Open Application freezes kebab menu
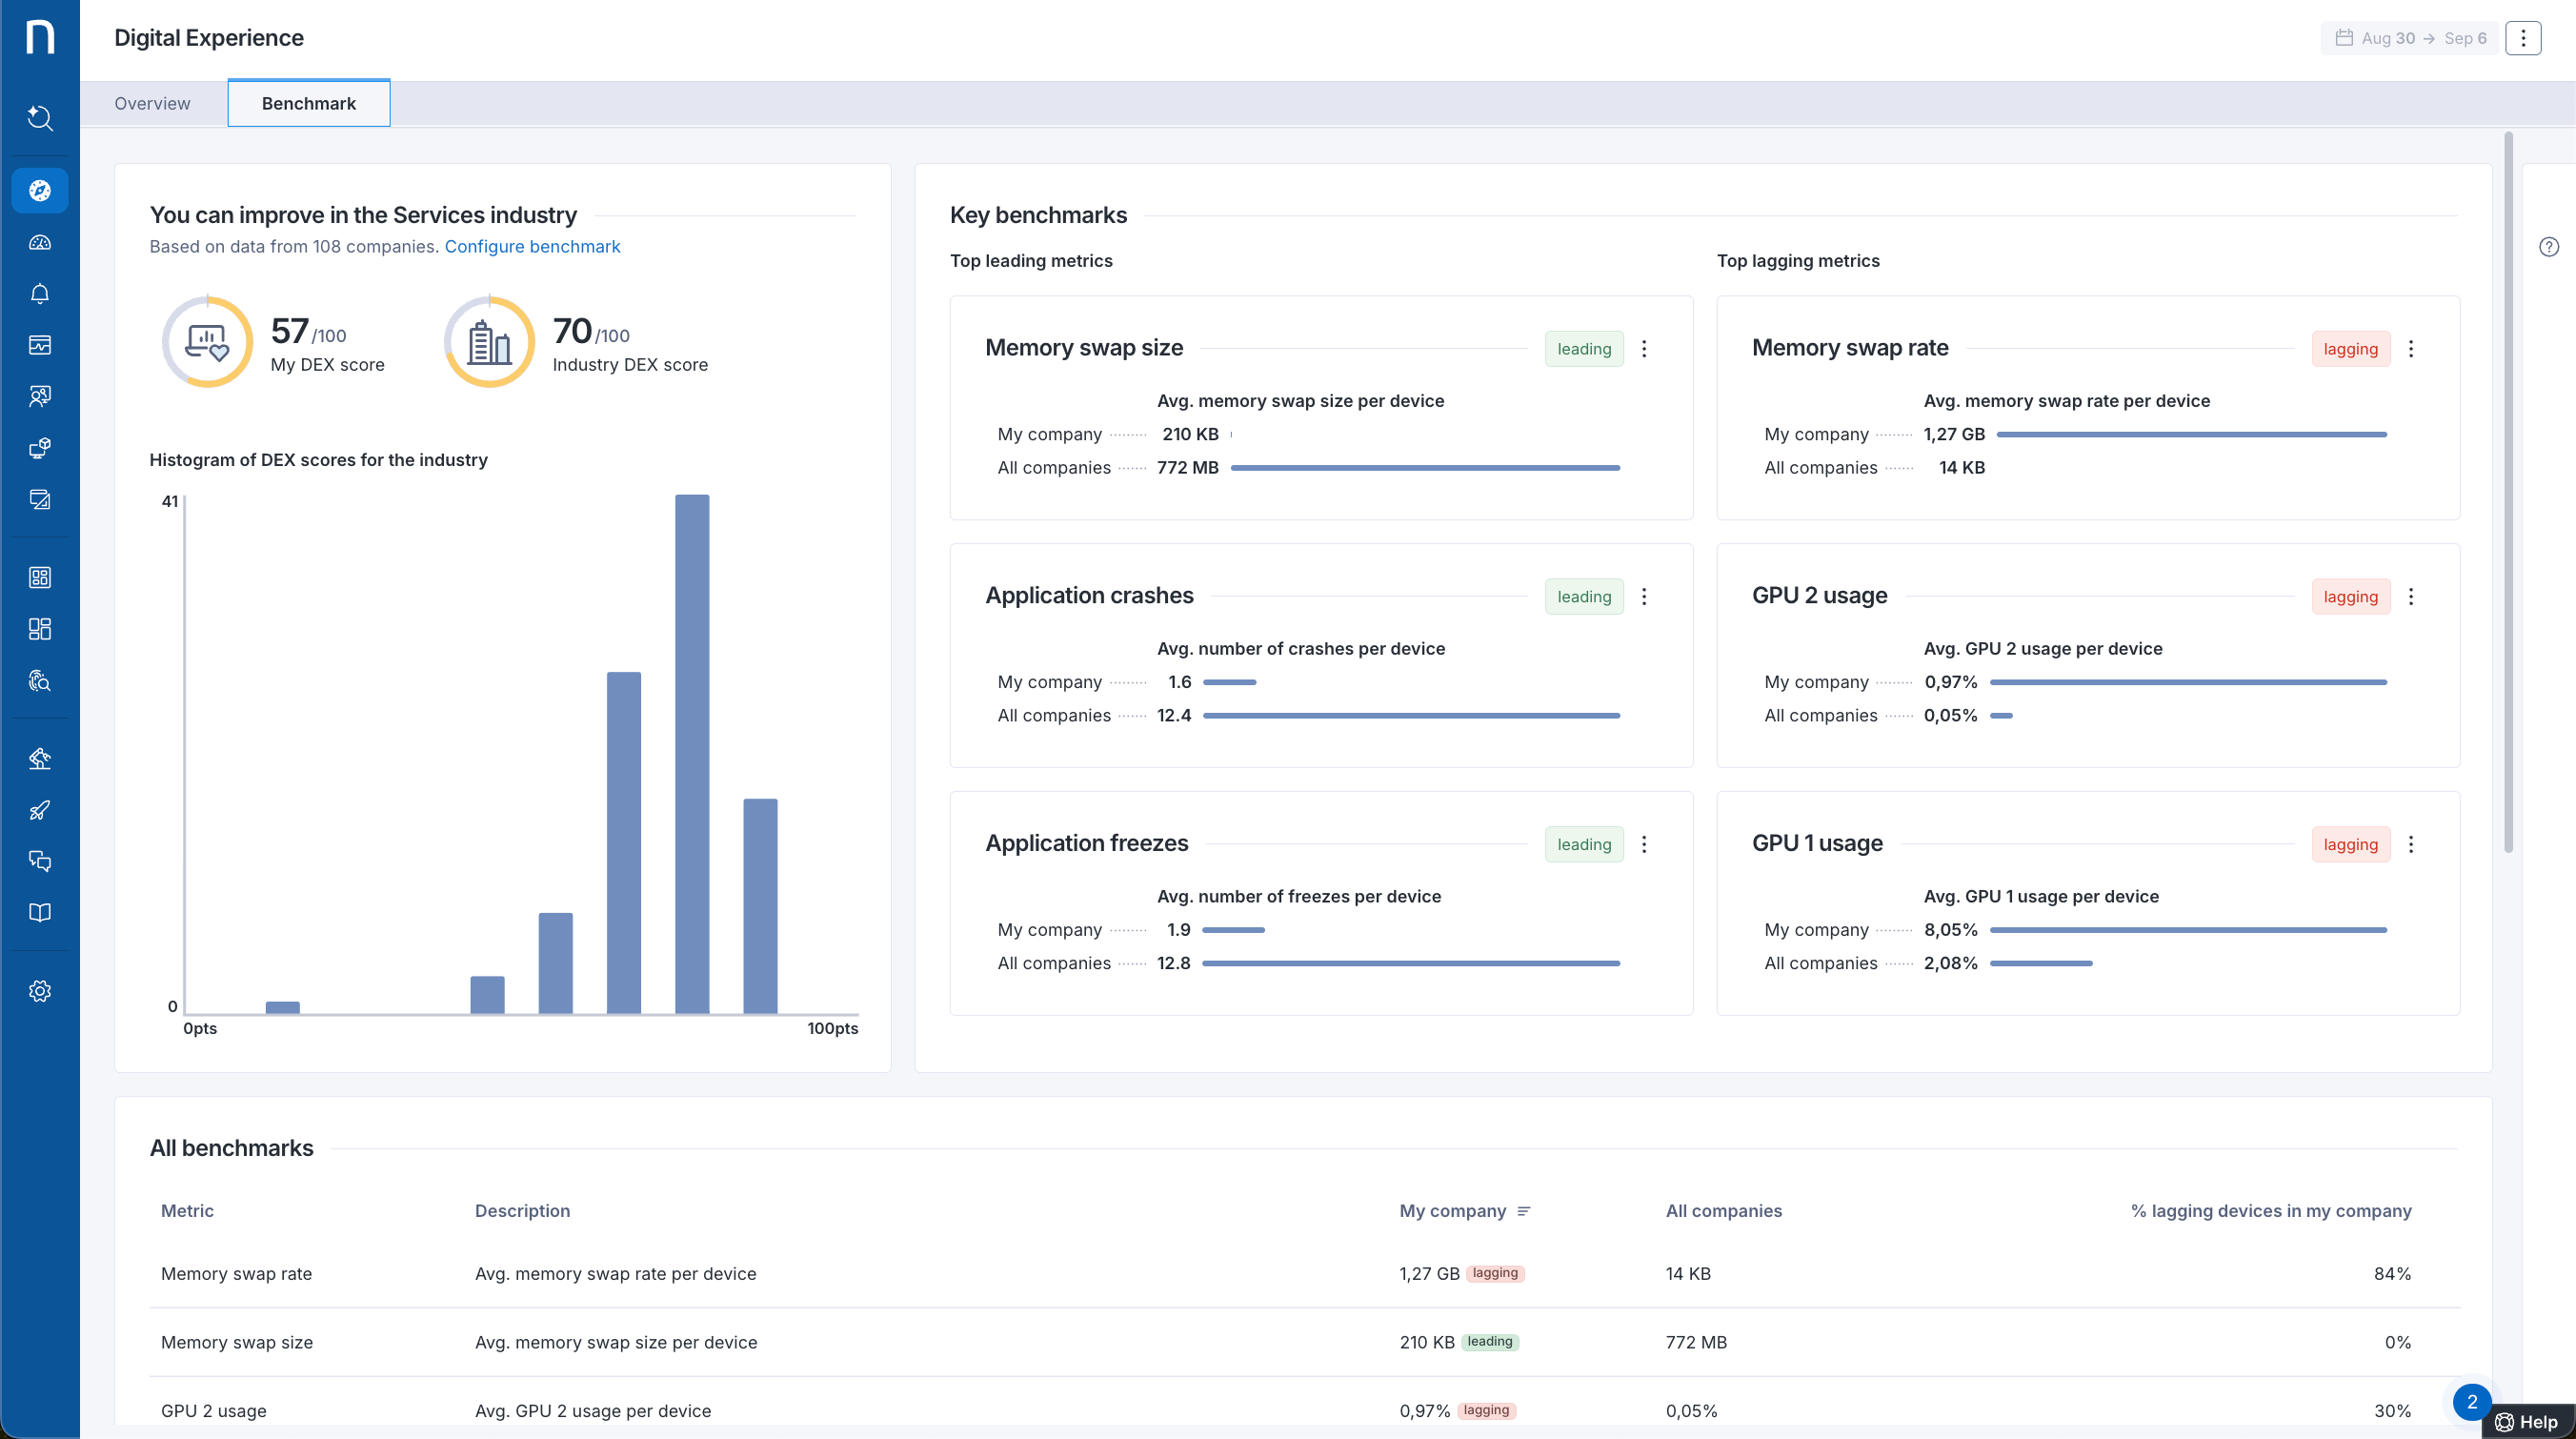 (x=1644, y=845)
